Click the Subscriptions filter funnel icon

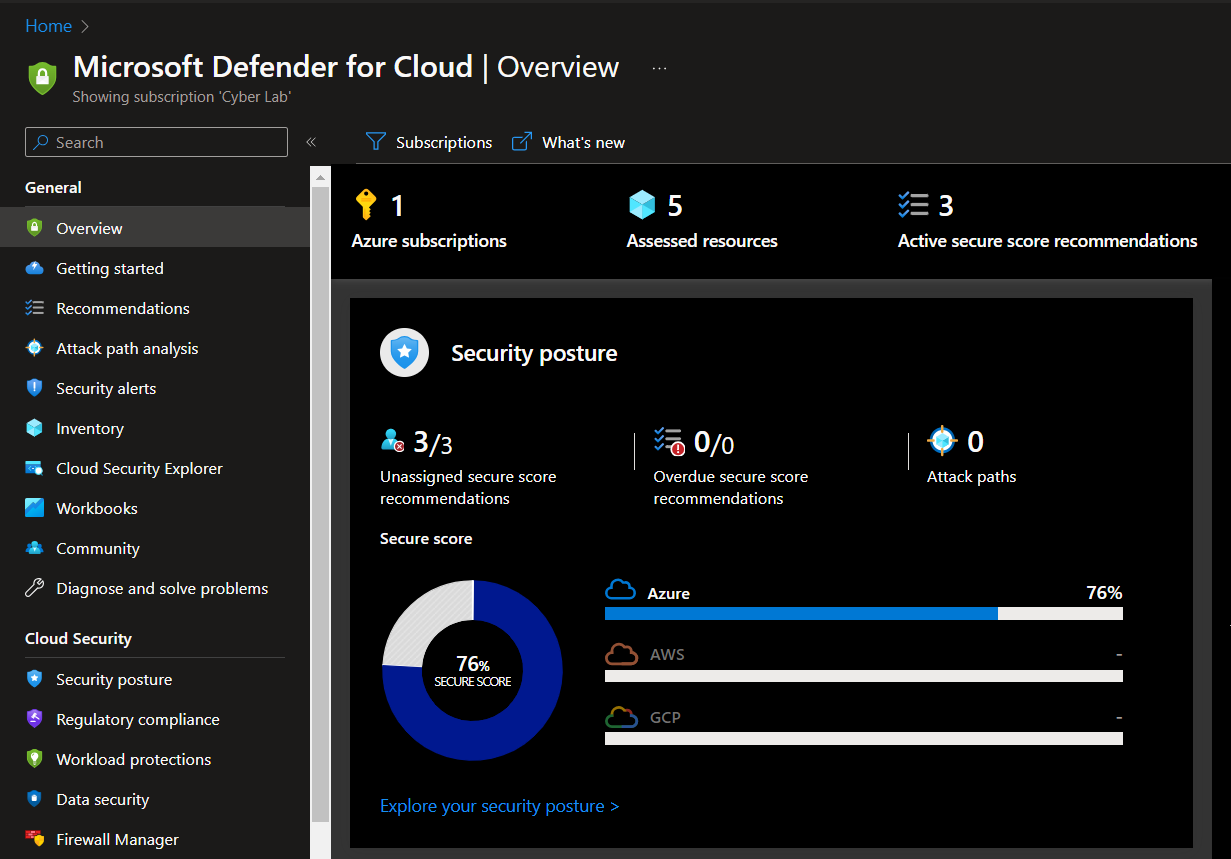coord(375,142)
